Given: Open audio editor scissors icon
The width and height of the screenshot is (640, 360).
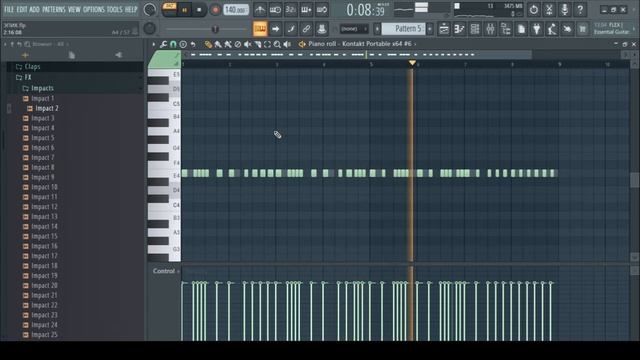Looking at the screenshot, I should (549, 9).
